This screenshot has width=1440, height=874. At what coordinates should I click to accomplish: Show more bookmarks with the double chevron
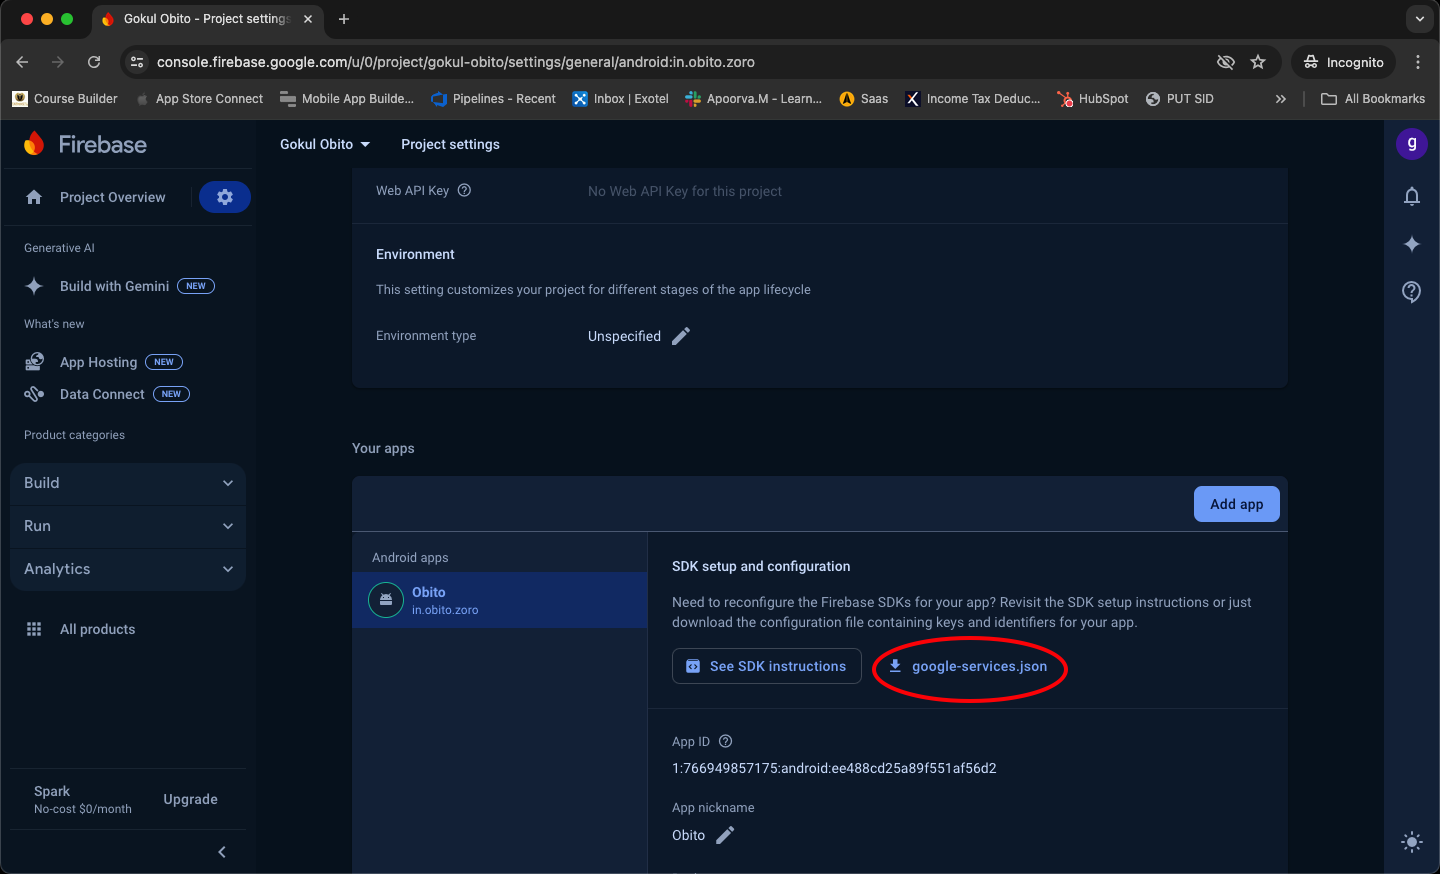[x=1281, y=99]
